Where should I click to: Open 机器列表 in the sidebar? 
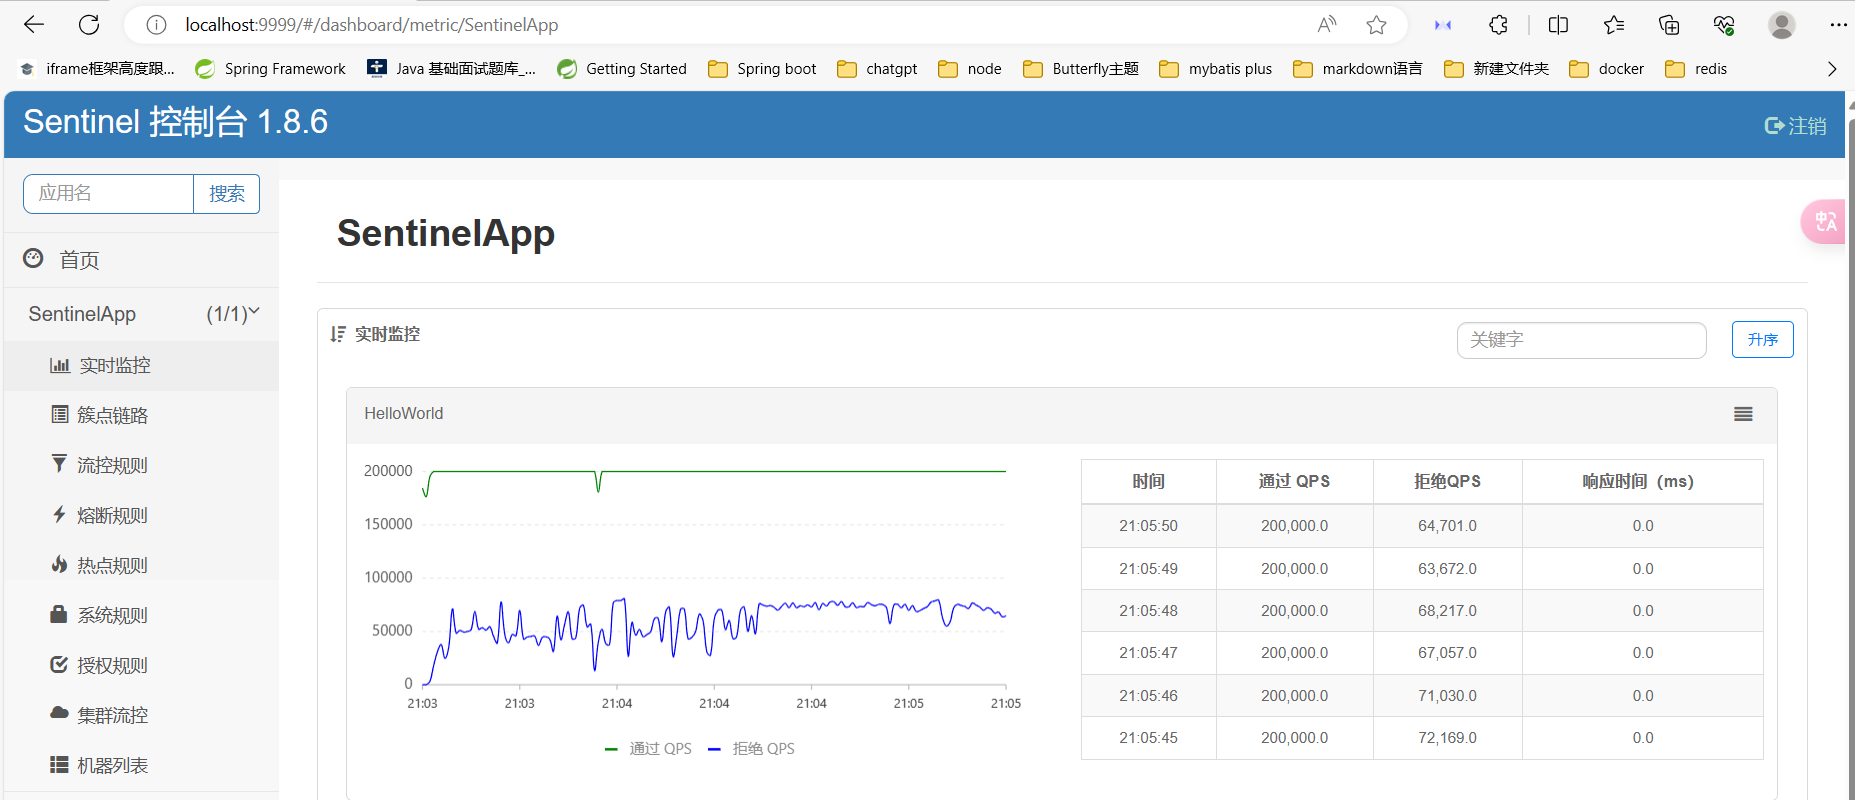point(112,765)
